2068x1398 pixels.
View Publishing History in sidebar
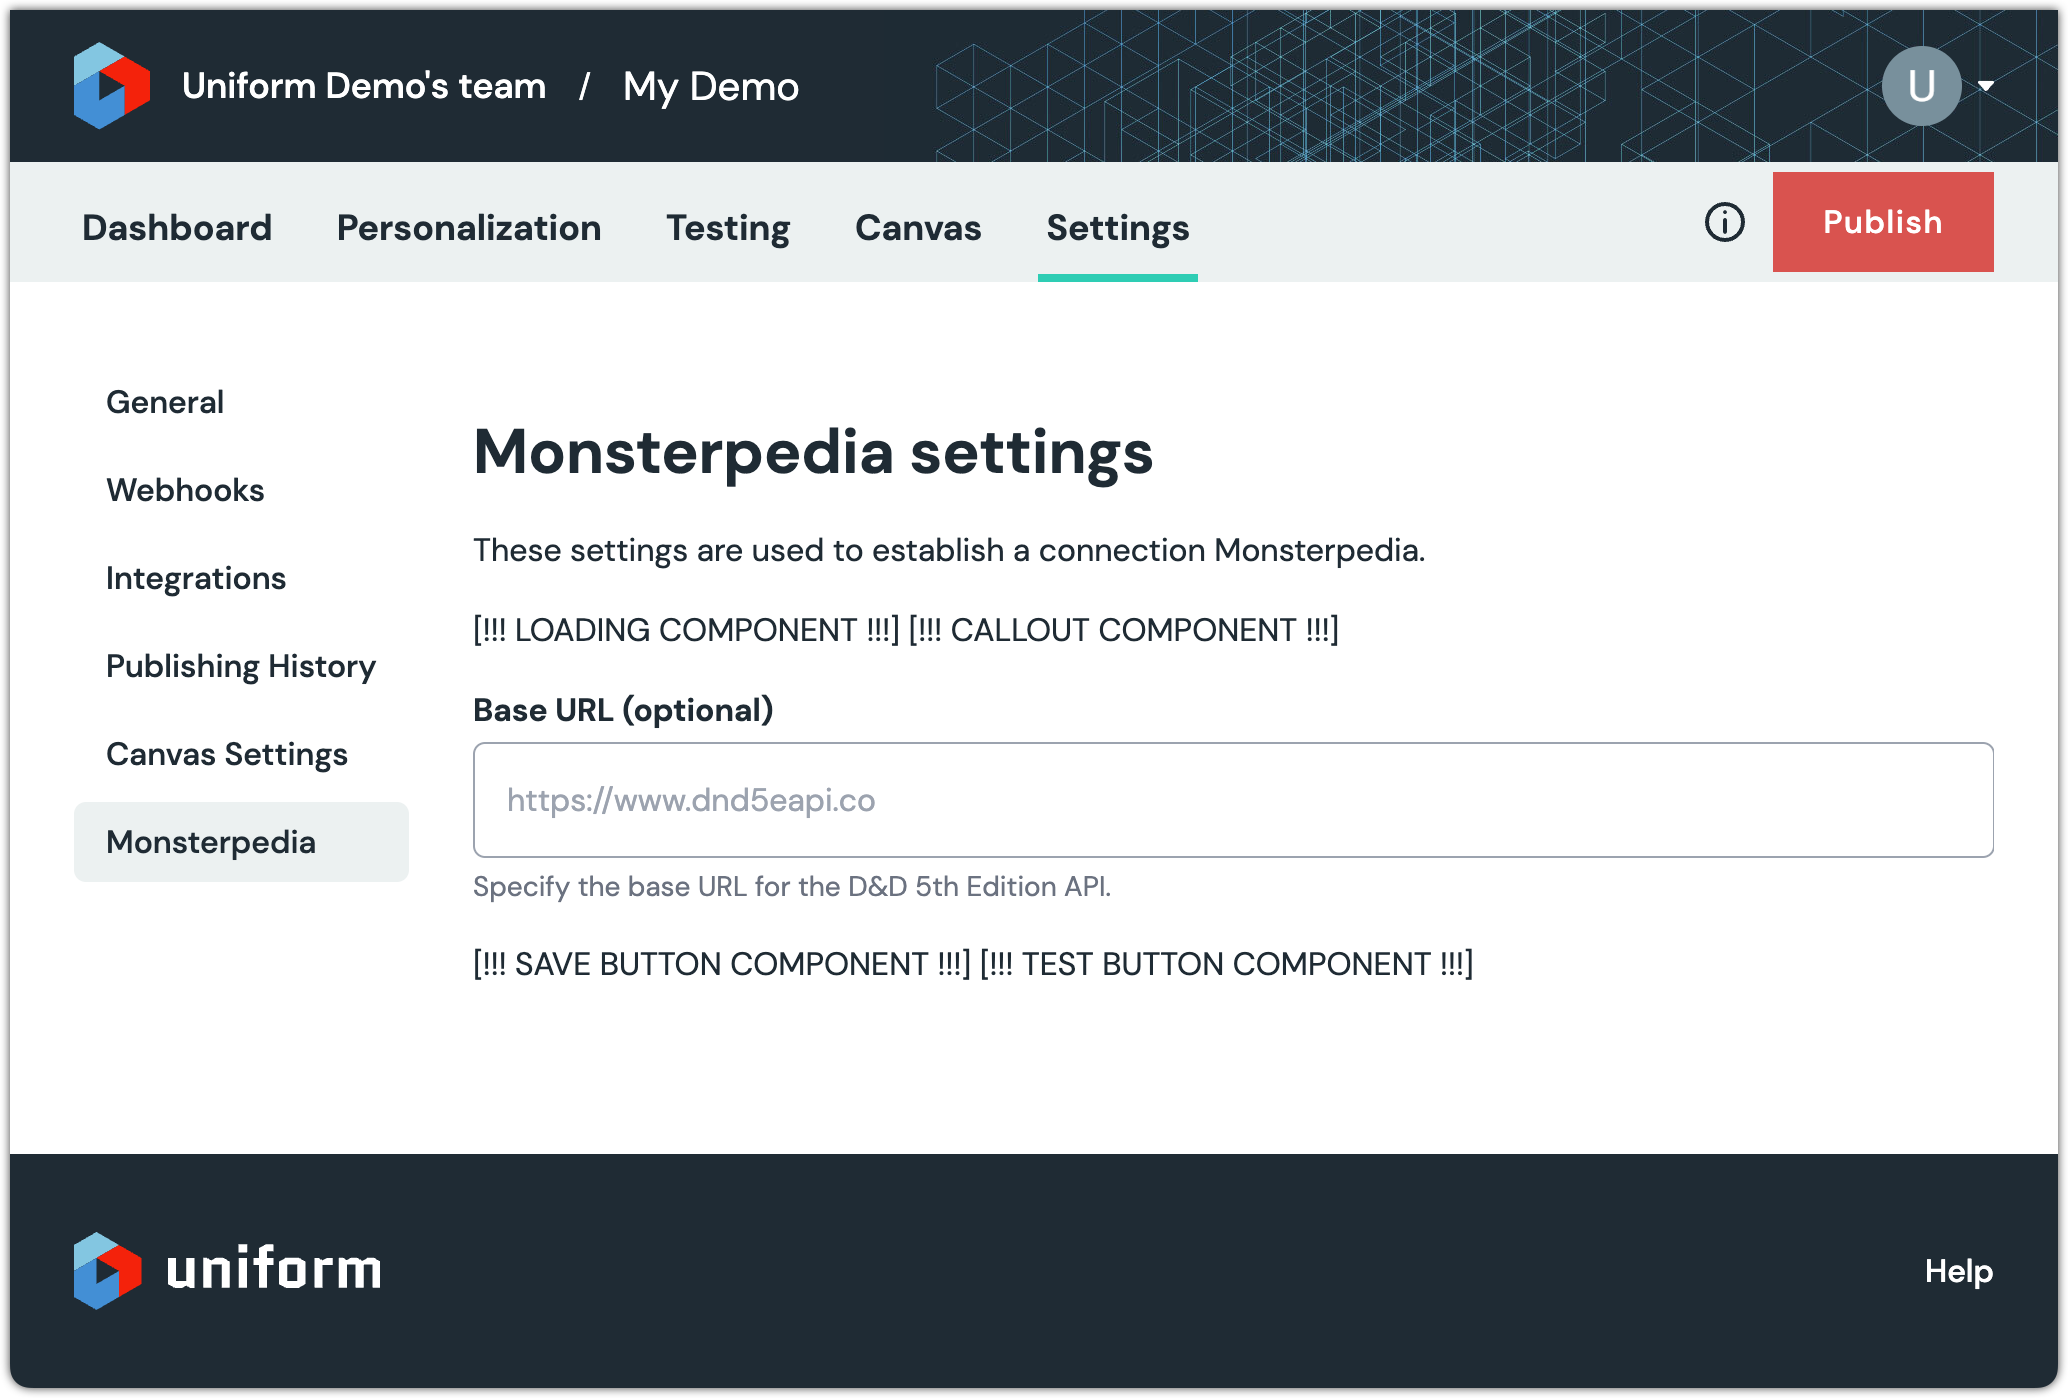(x=241, y=666)
